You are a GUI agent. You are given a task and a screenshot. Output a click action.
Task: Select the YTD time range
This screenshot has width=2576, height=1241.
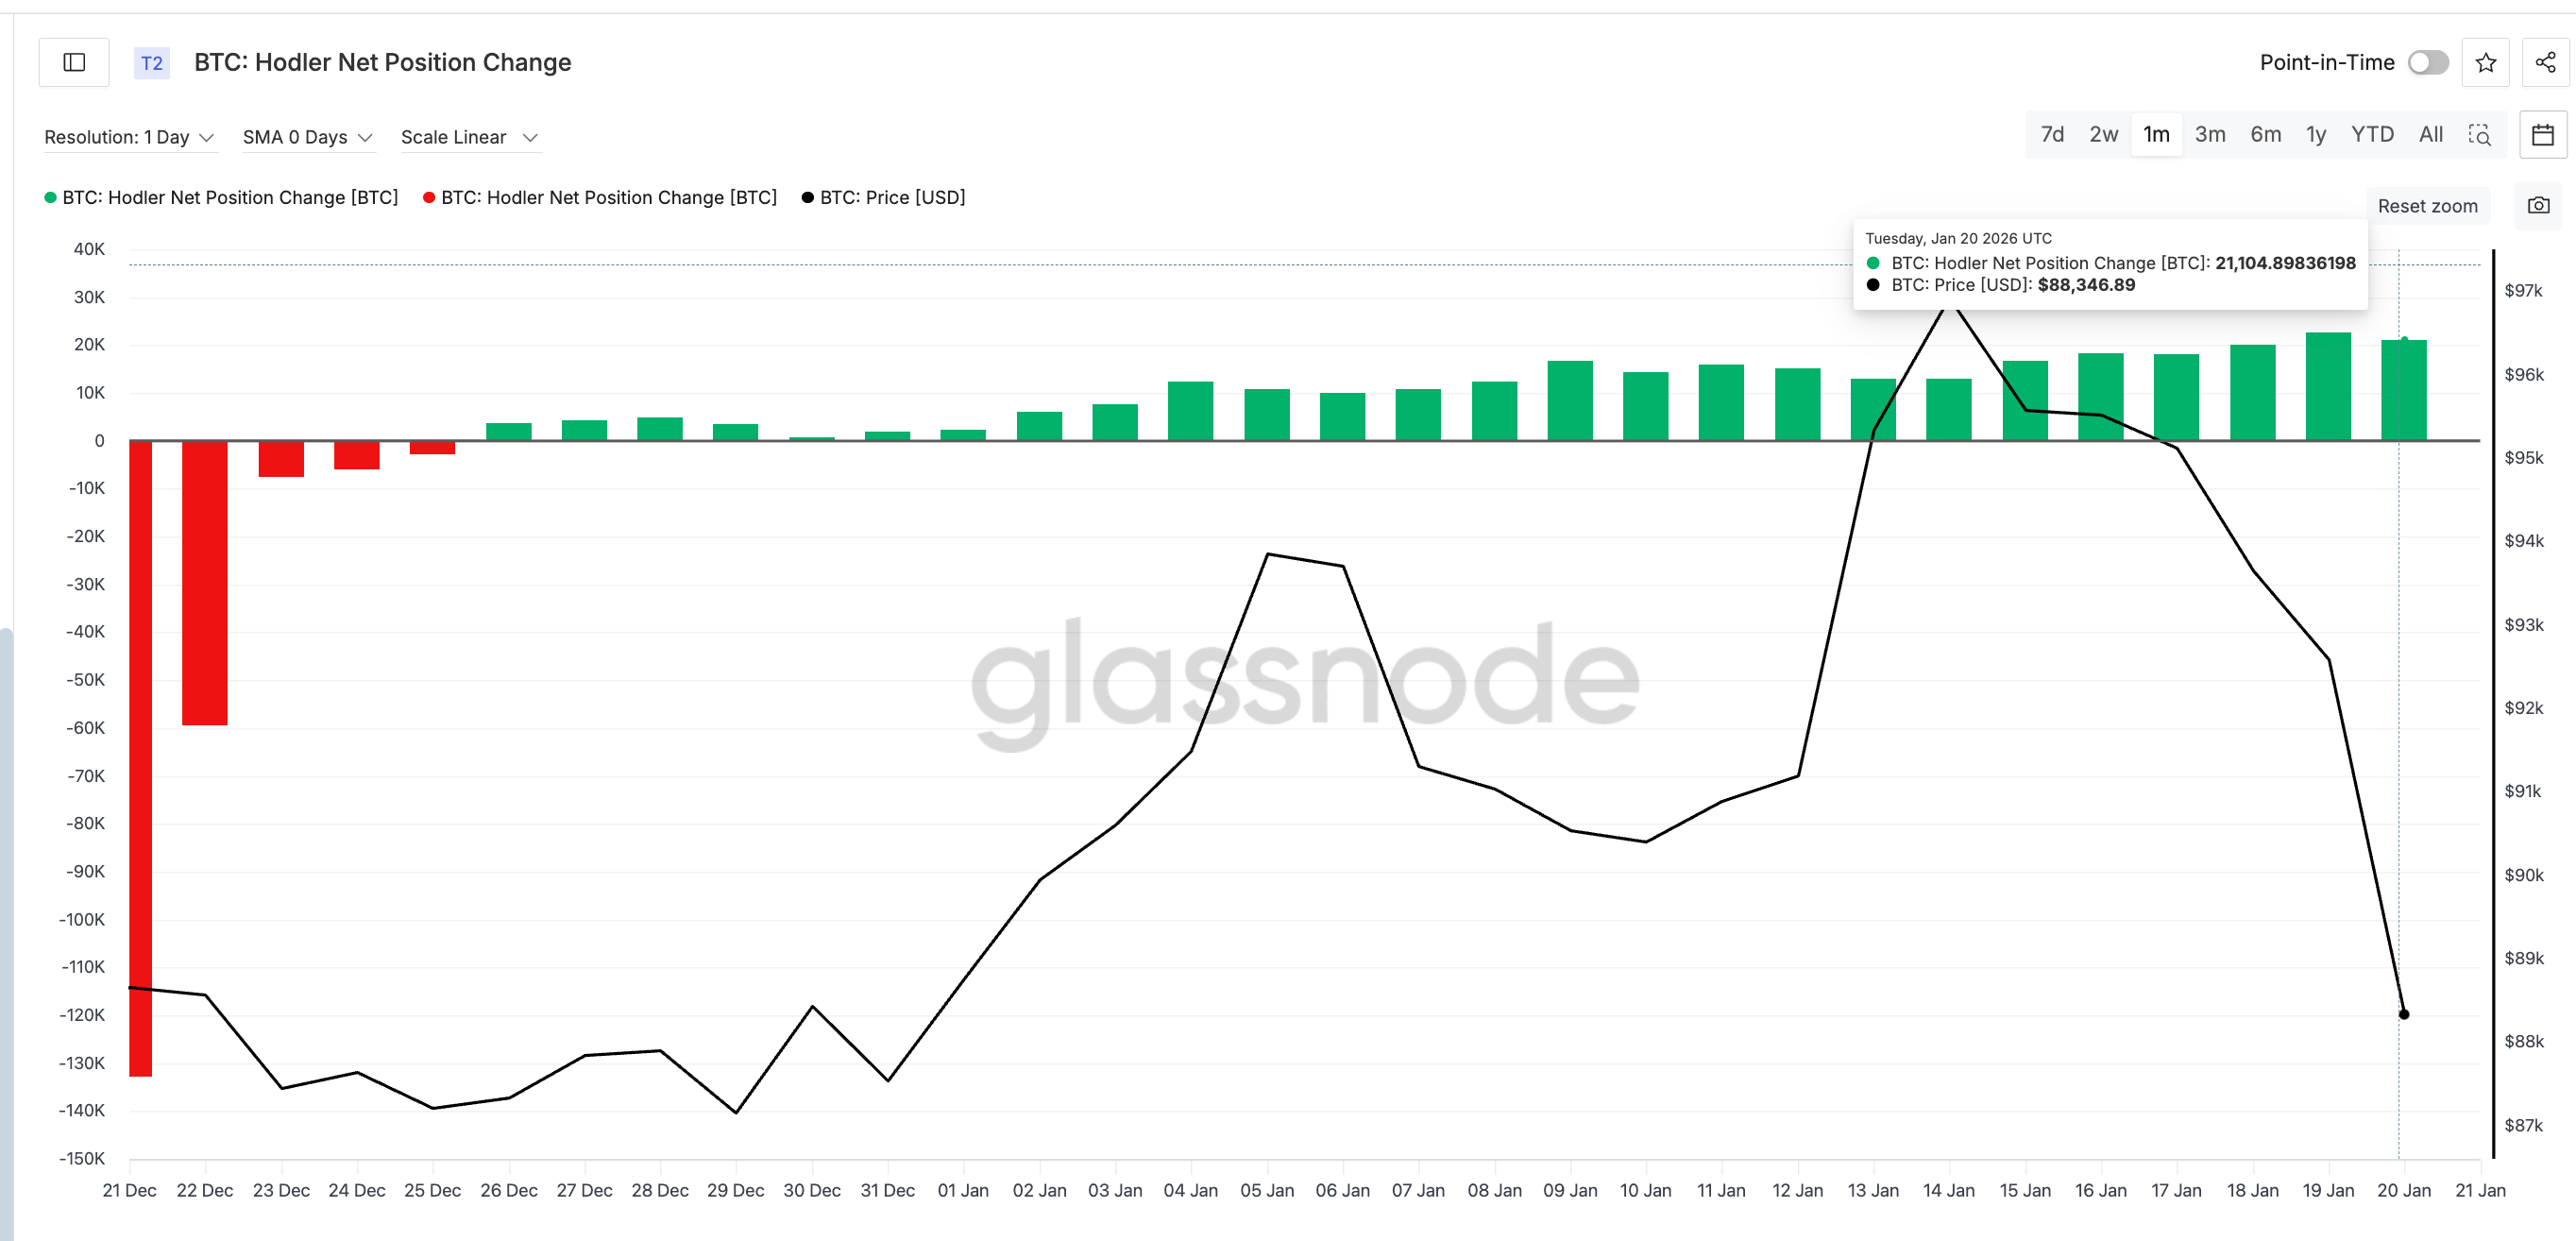click(2372, 134)
